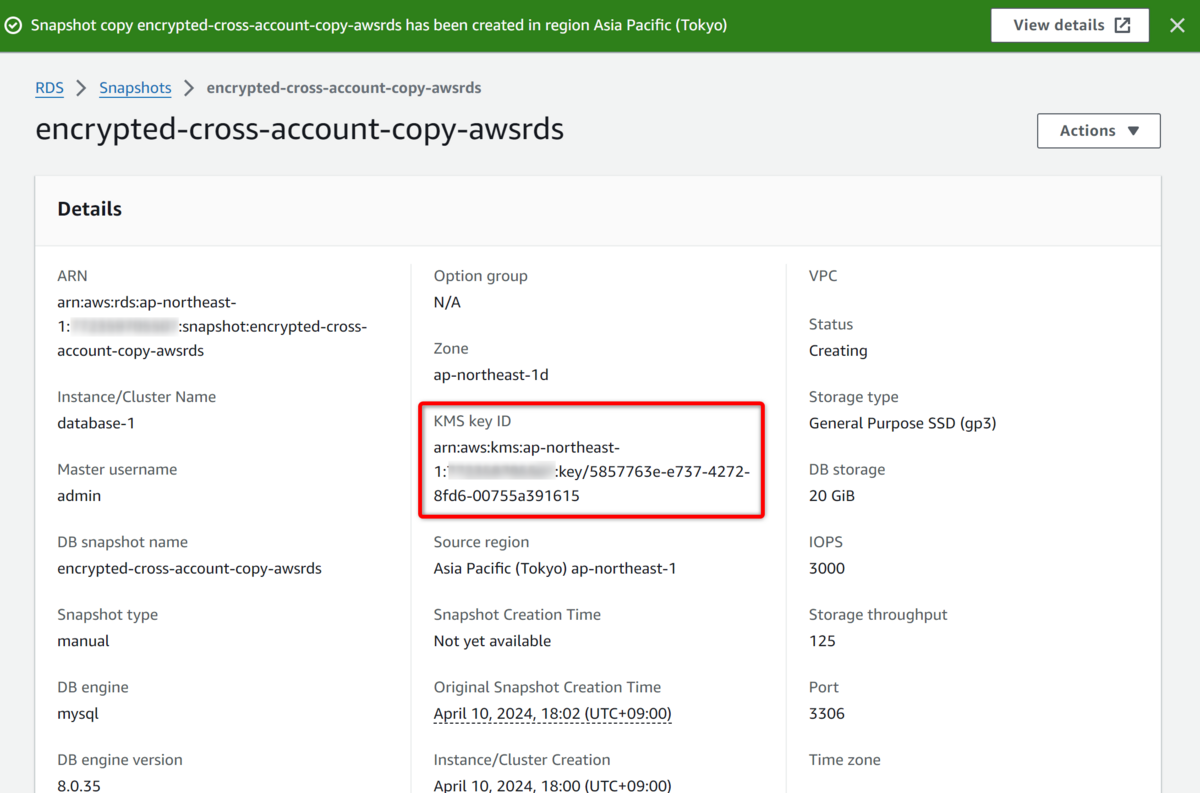Select the KMS key ID label
The height and width of the screenshot is (793, 1200).
[472, 421]
